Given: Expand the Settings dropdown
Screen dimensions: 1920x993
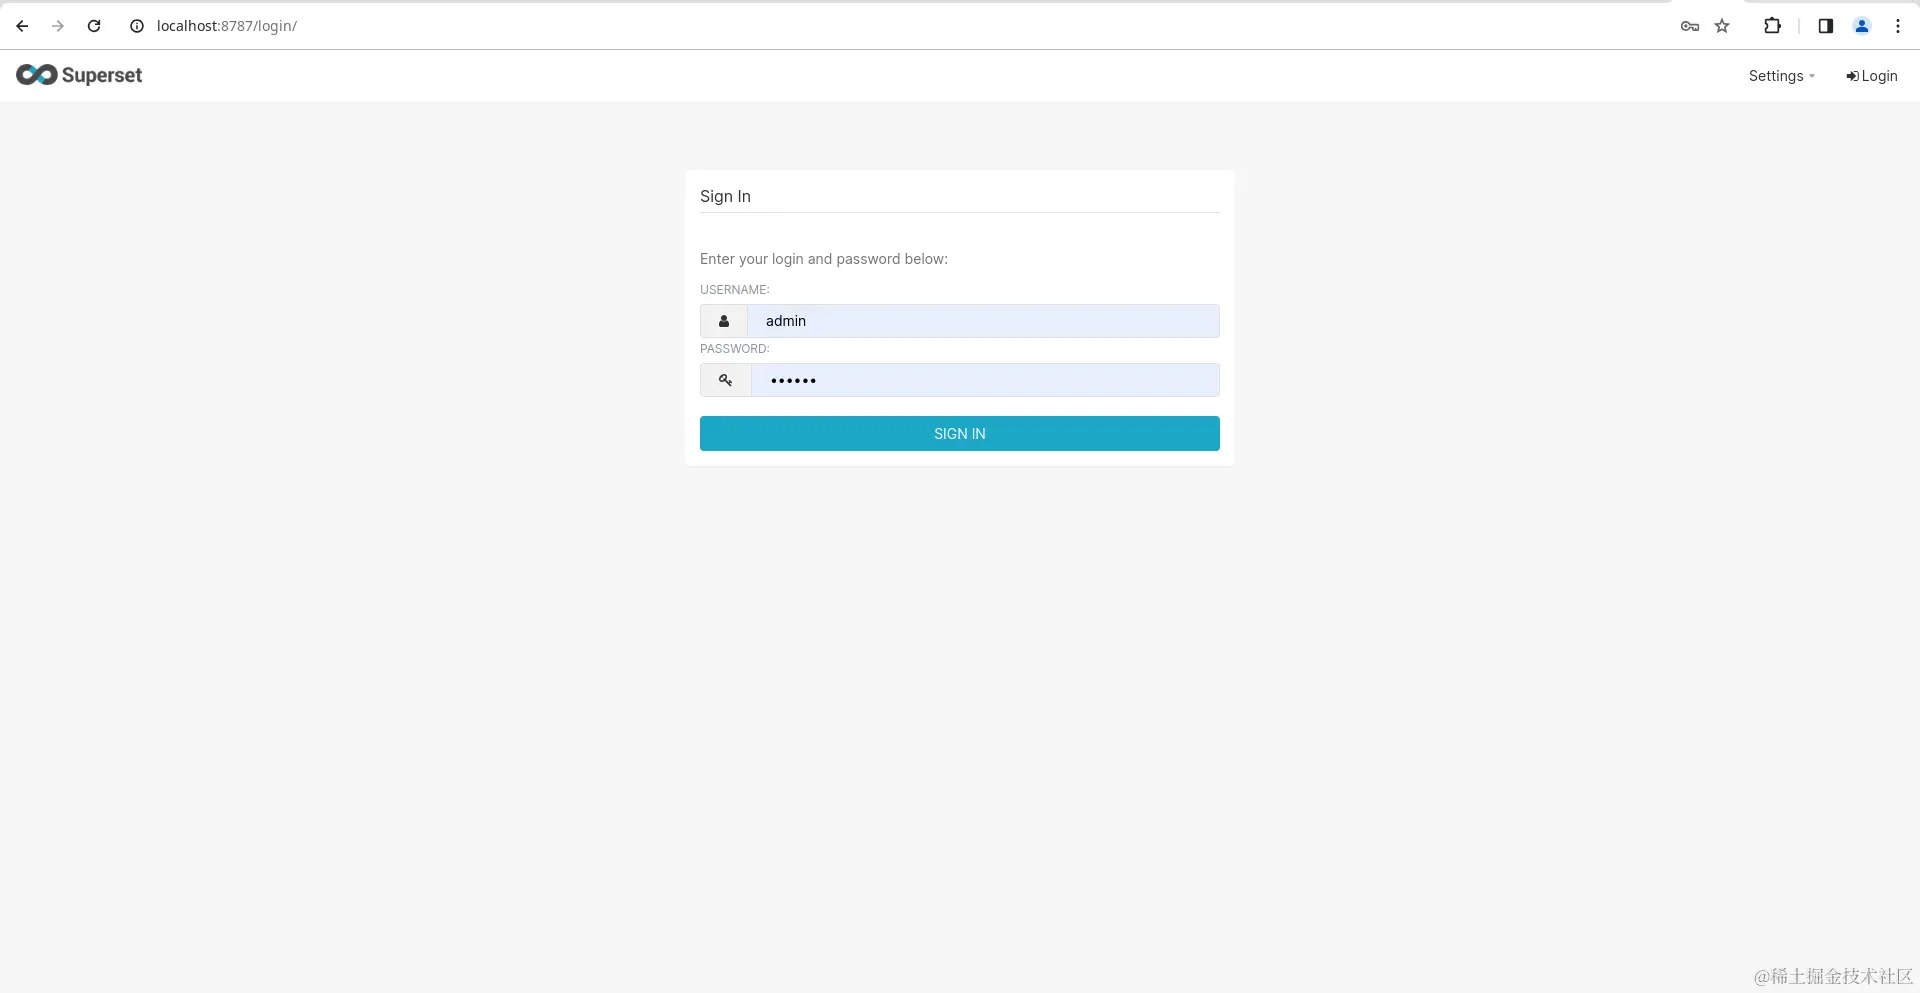Looking at the screenshot, I should click(1781, 76).
